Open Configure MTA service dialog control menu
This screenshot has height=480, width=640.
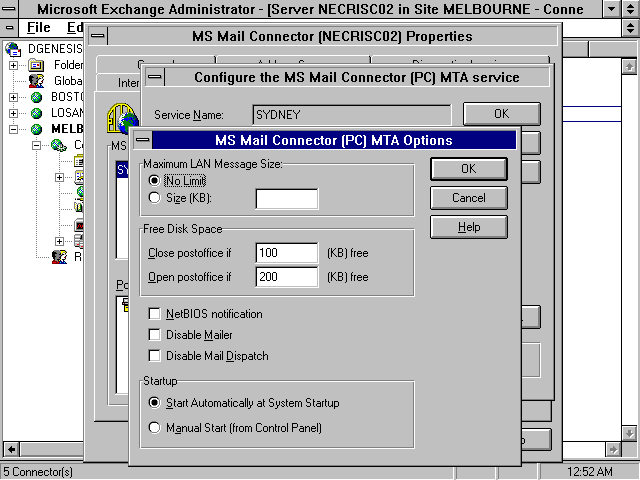pyautogui.click(x=155, y=77)
